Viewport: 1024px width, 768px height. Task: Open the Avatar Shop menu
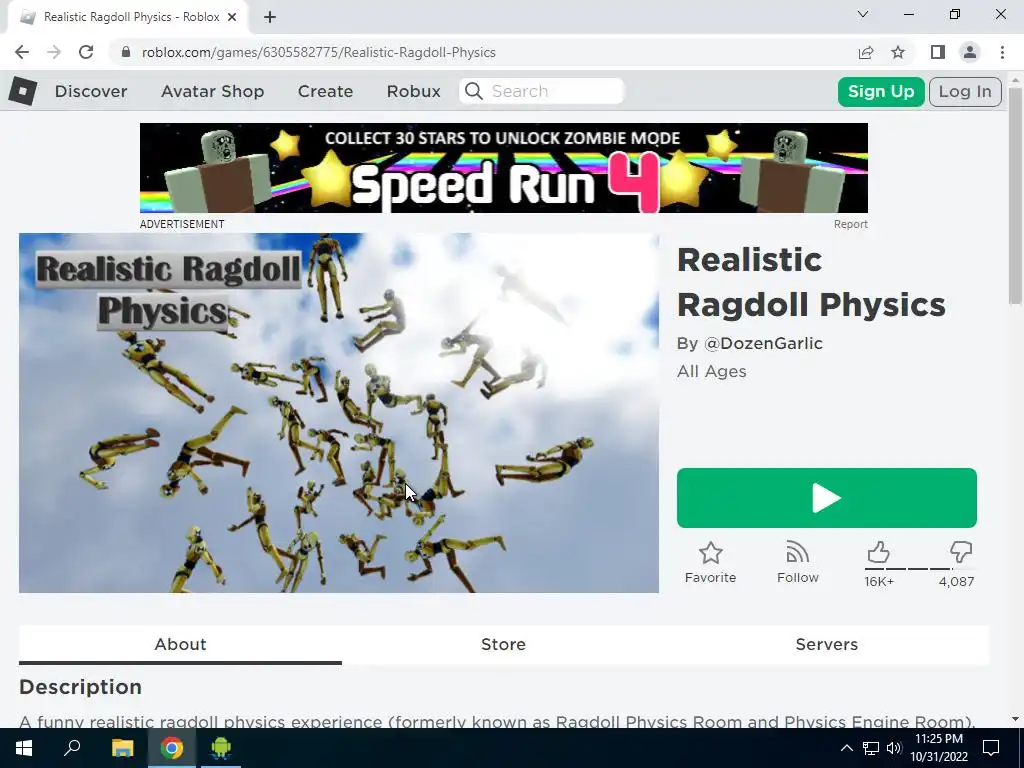coord(212,91)
